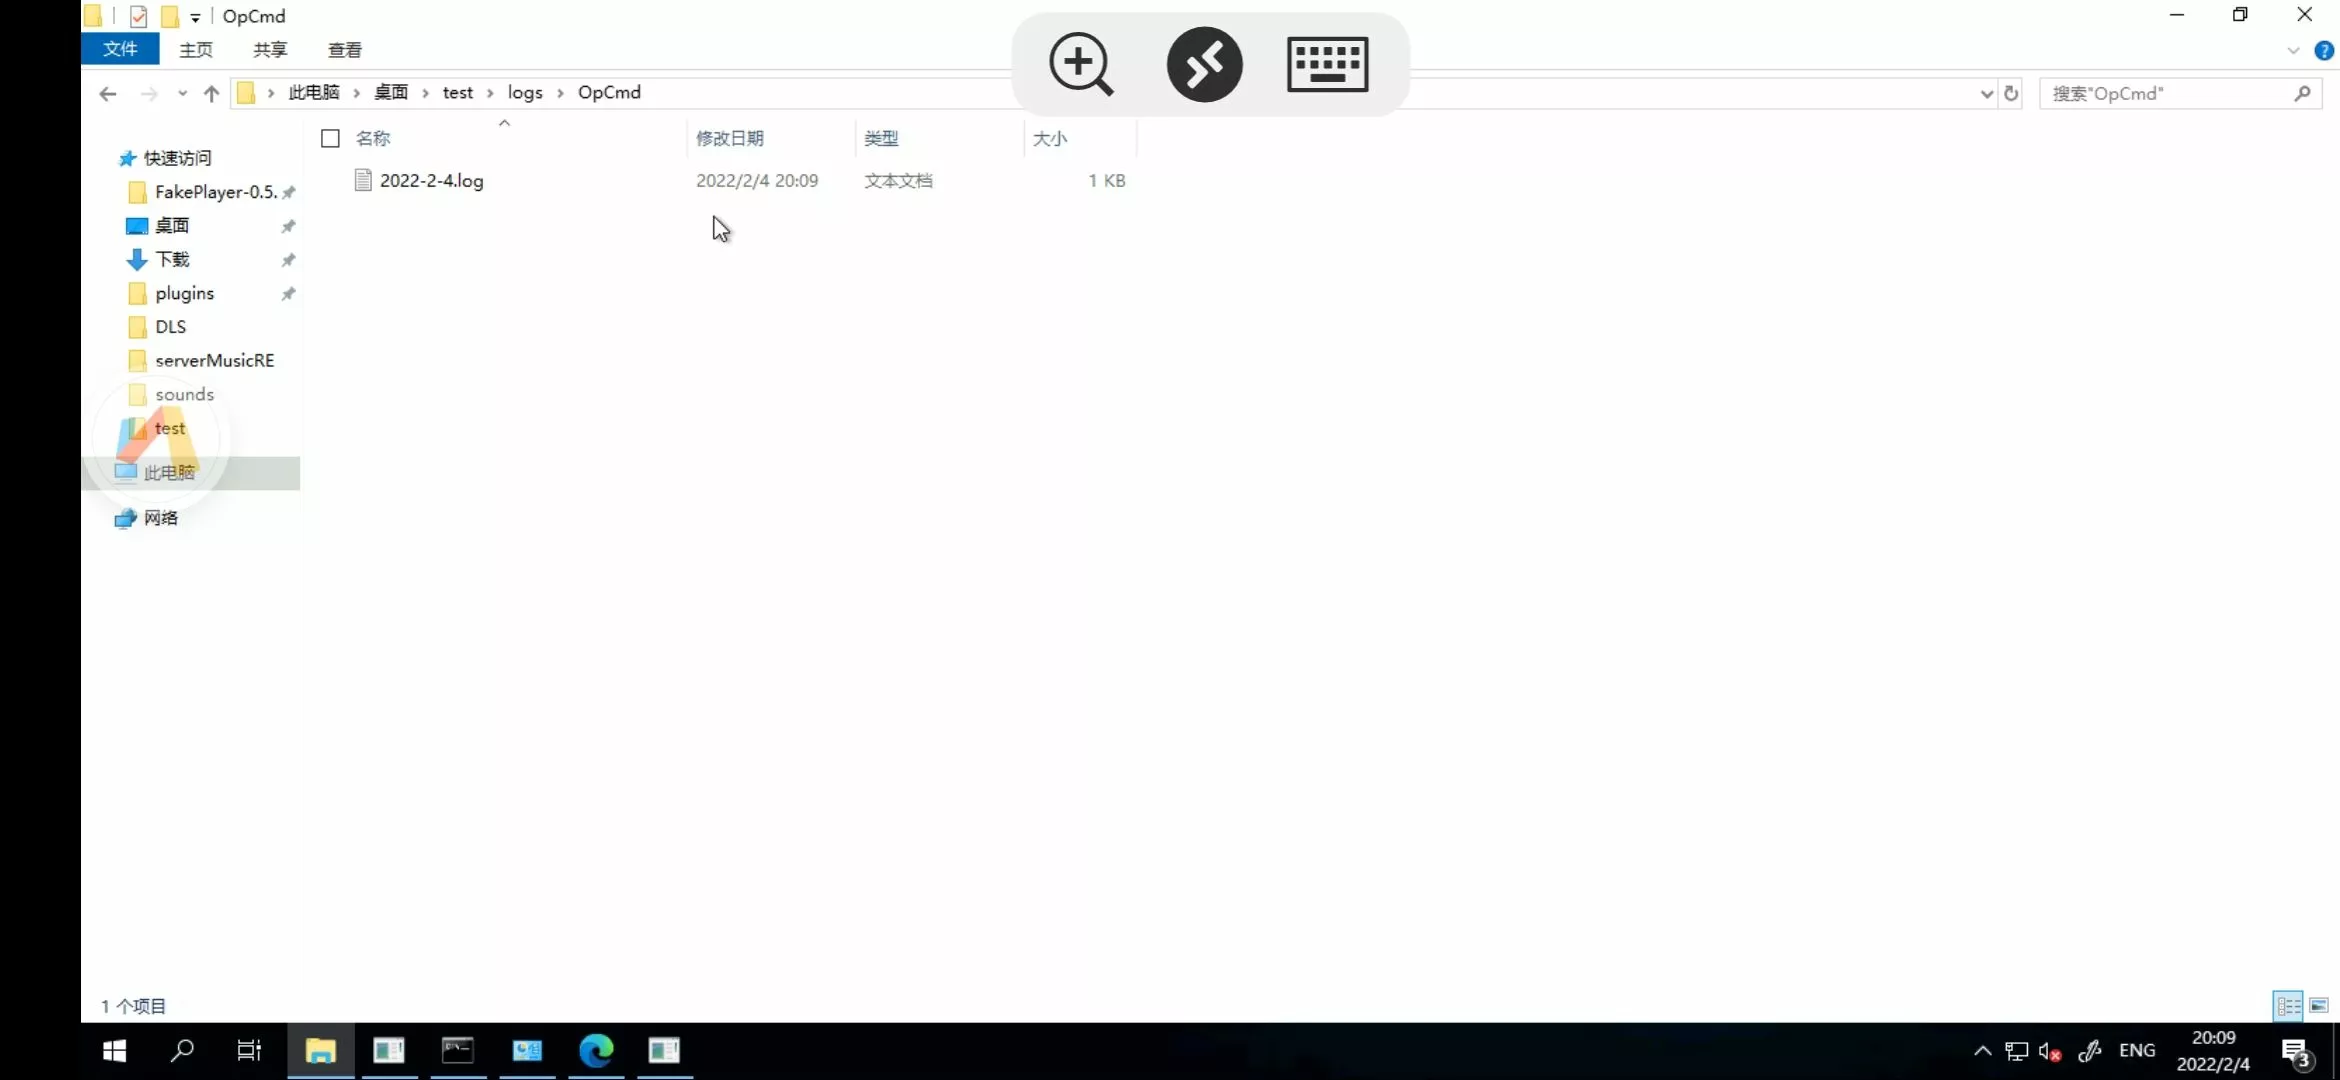Click the search magnifier in search box
Viewport: 2340px width, 1080px height.
click(2302, 93)
